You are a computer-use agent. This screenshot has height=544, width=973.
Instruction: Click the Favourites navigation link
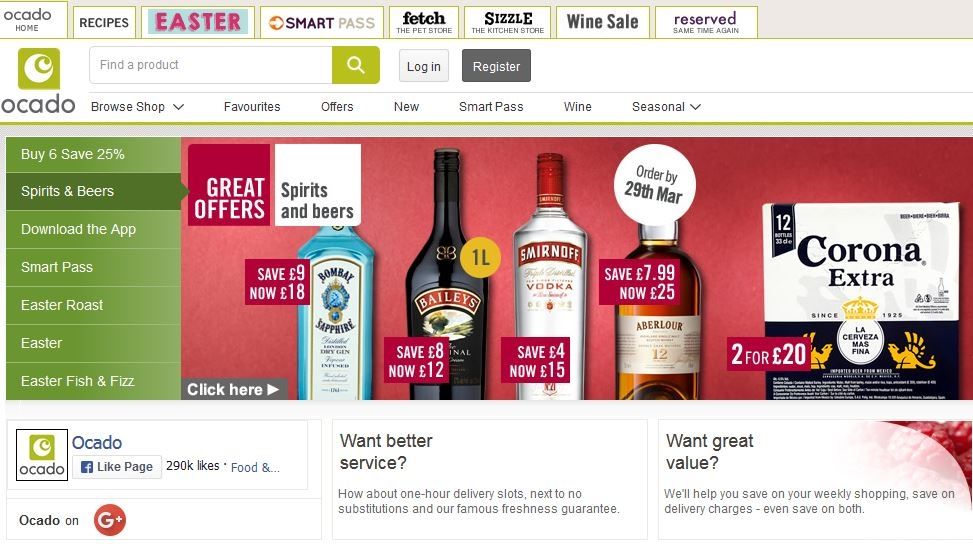click(252, 107)
